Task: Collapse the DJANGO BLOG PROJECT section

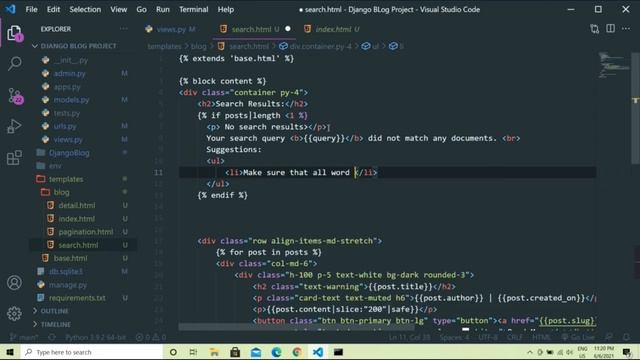Action: [78, 46]
